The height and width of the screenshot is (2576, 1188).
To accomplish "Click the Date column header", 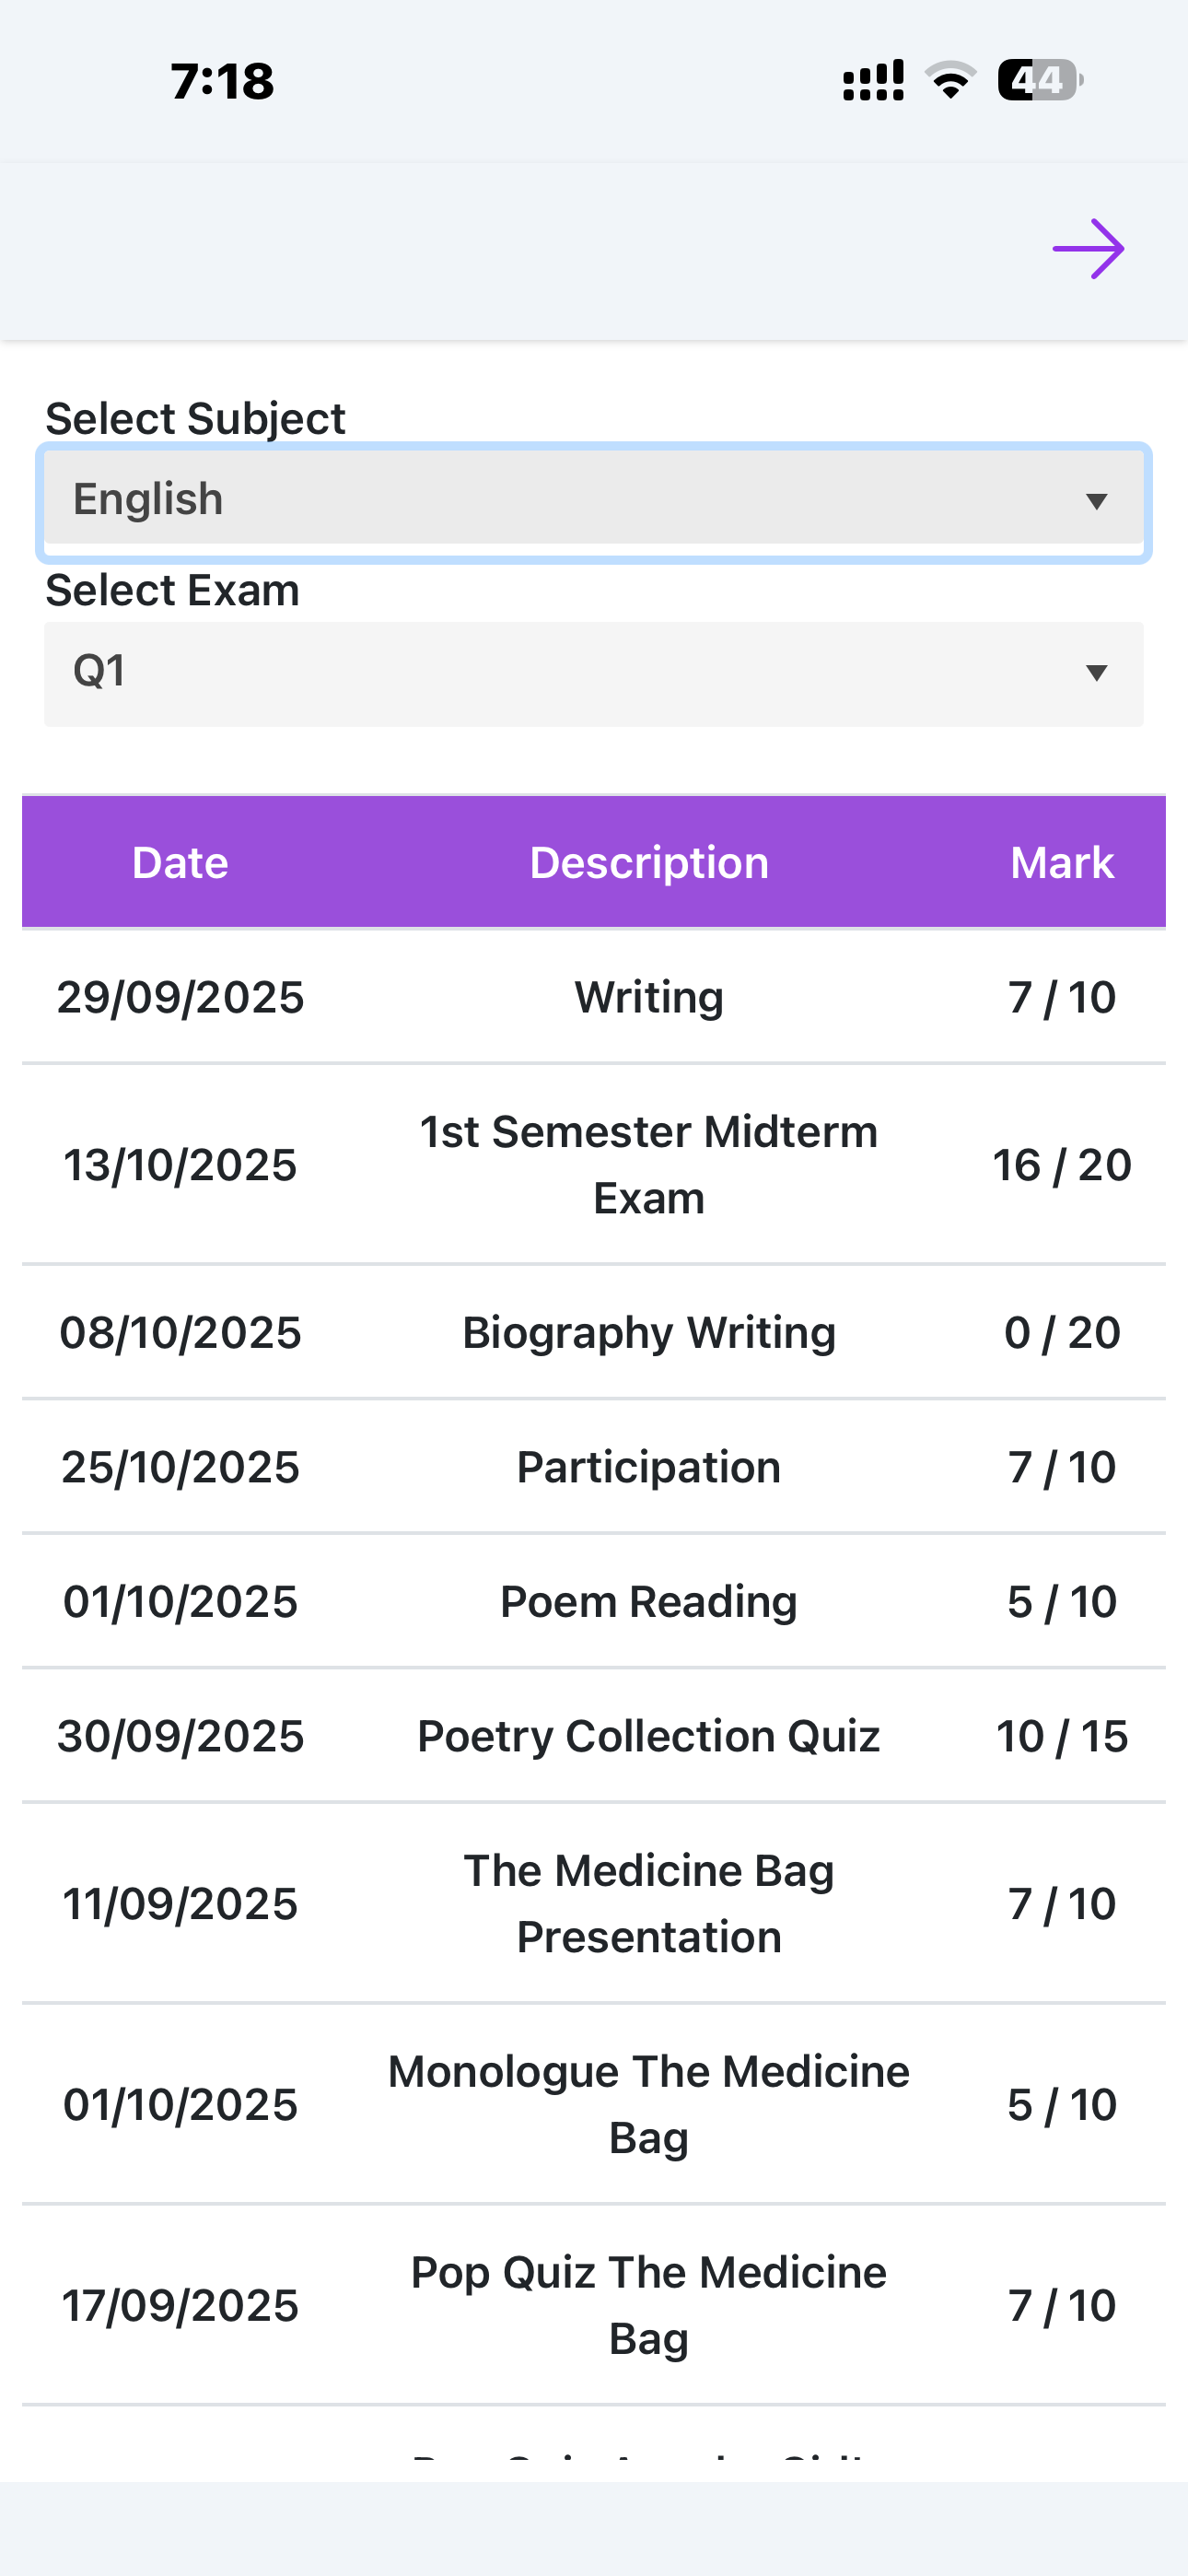I will pyautogui.click(x=180, y=862).
